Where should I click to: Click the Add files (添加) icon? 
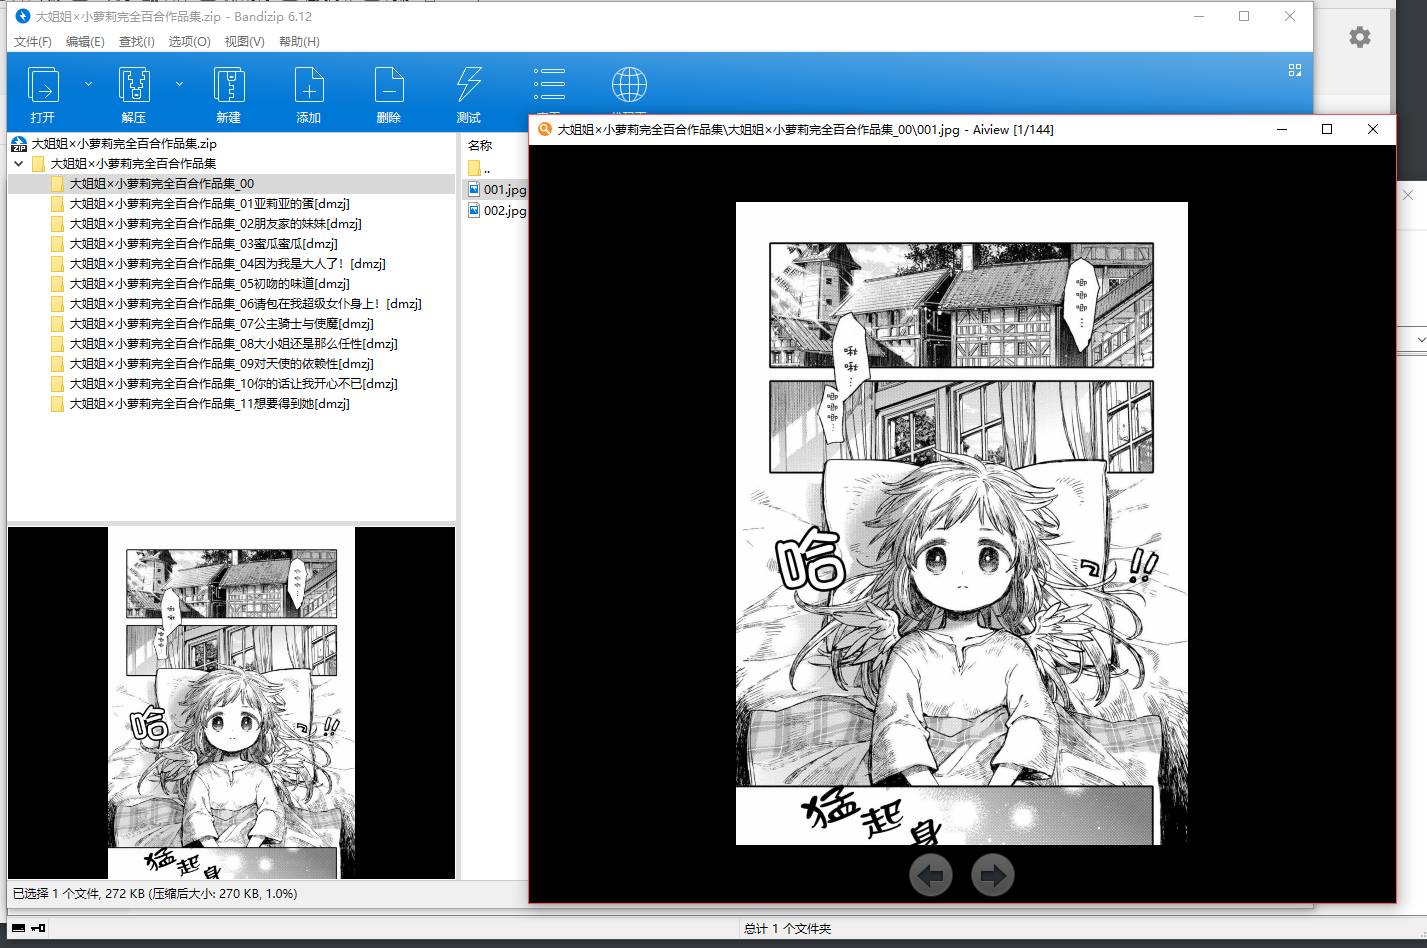pyautogui.click(x=308, y=86)
